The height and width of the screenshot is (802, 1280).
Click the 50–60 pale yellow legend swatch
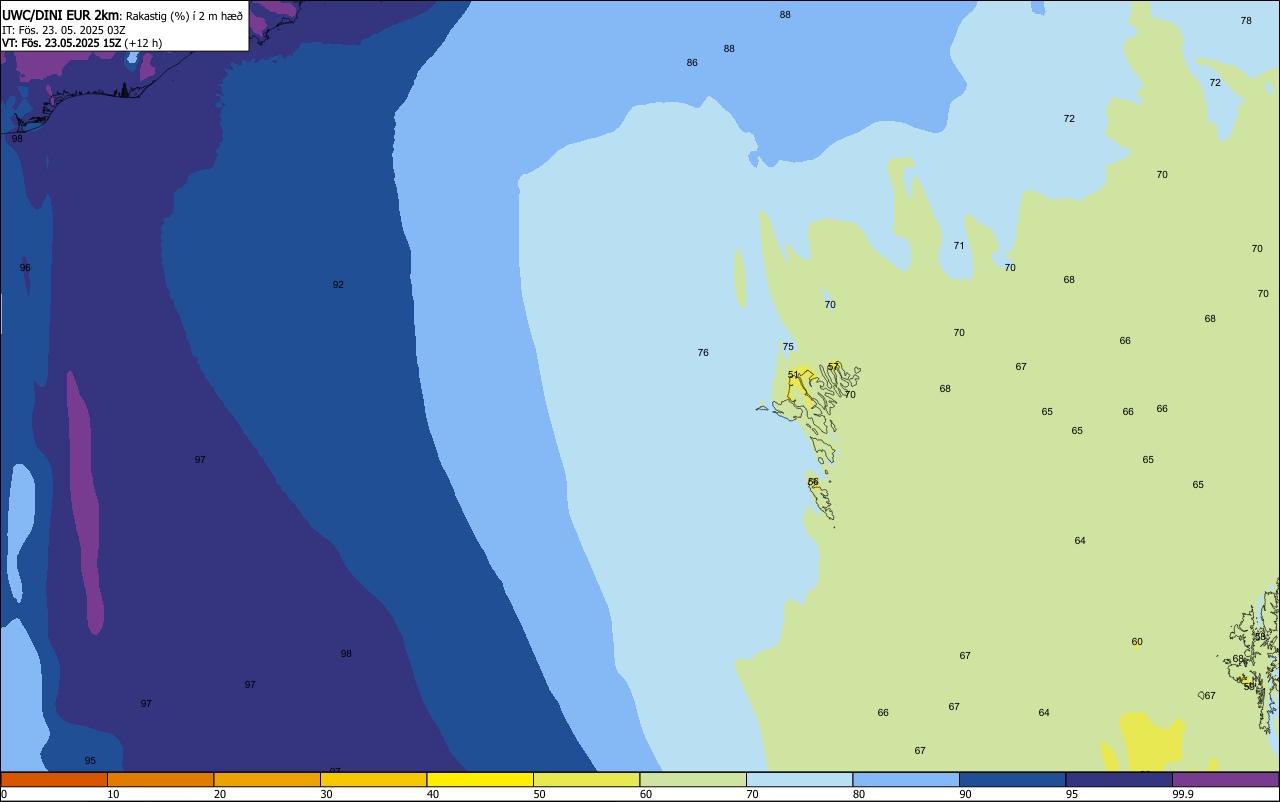click(x=586, y=779)
